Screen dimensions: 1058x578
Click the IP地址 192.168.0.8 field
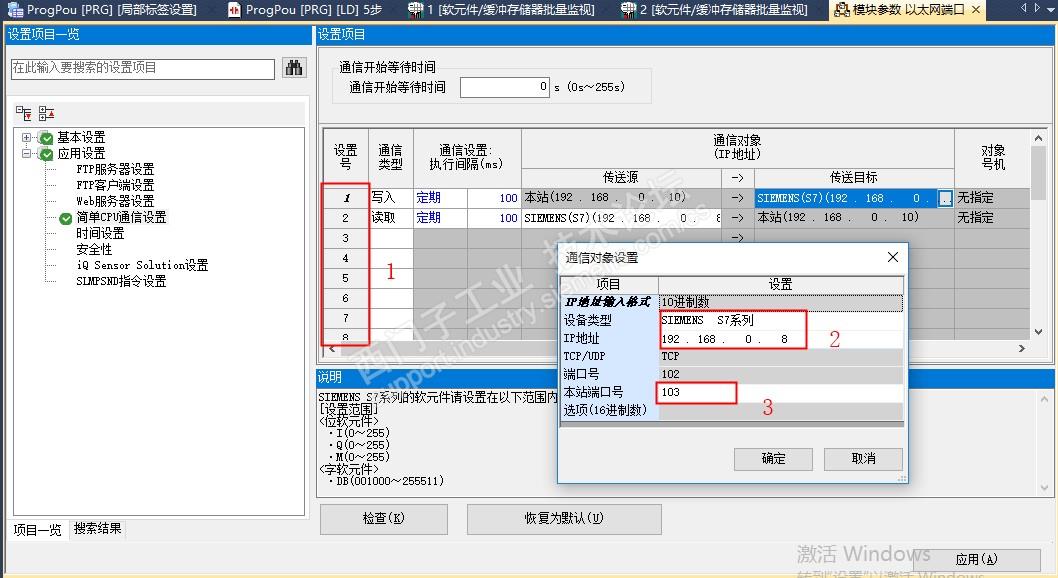pos(781,339)
